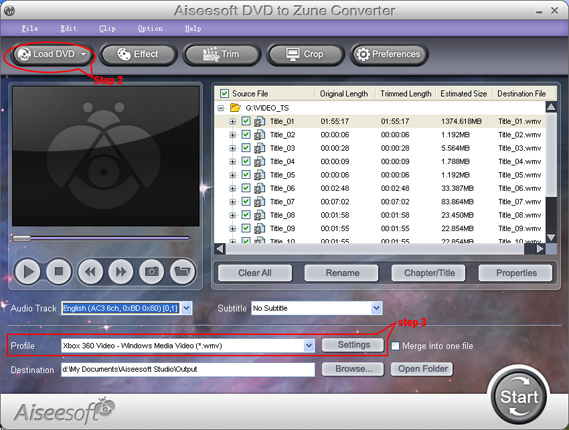This screenshot has width=569, height=430.
Task: Click the fast forward playback button
Action: click(120, 271)
